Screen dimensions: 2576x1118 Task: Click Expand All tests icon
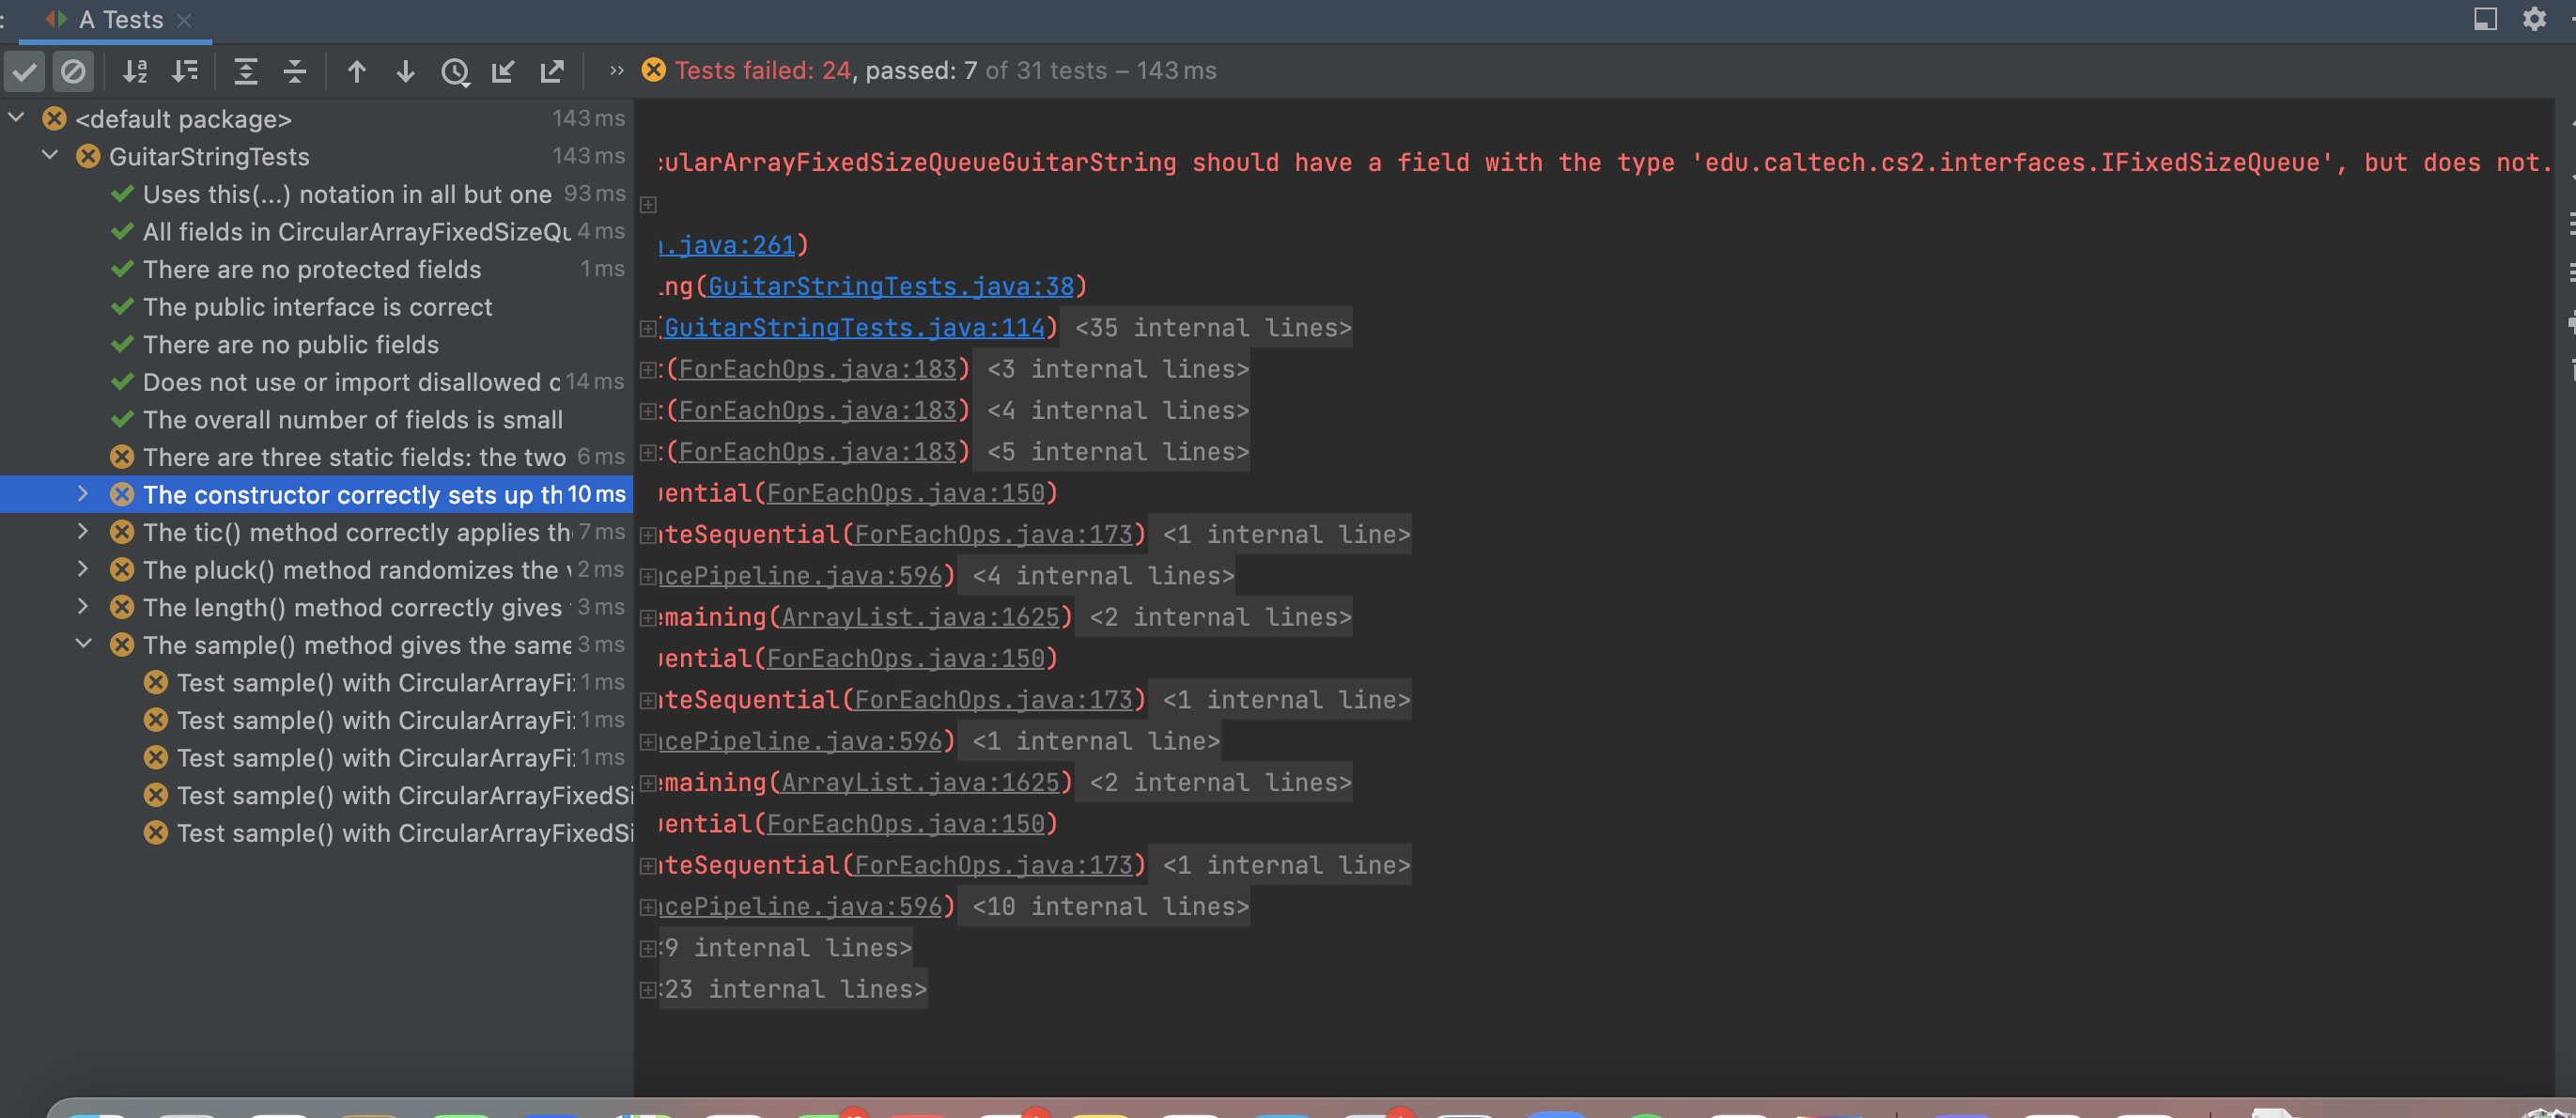point(245,72)
